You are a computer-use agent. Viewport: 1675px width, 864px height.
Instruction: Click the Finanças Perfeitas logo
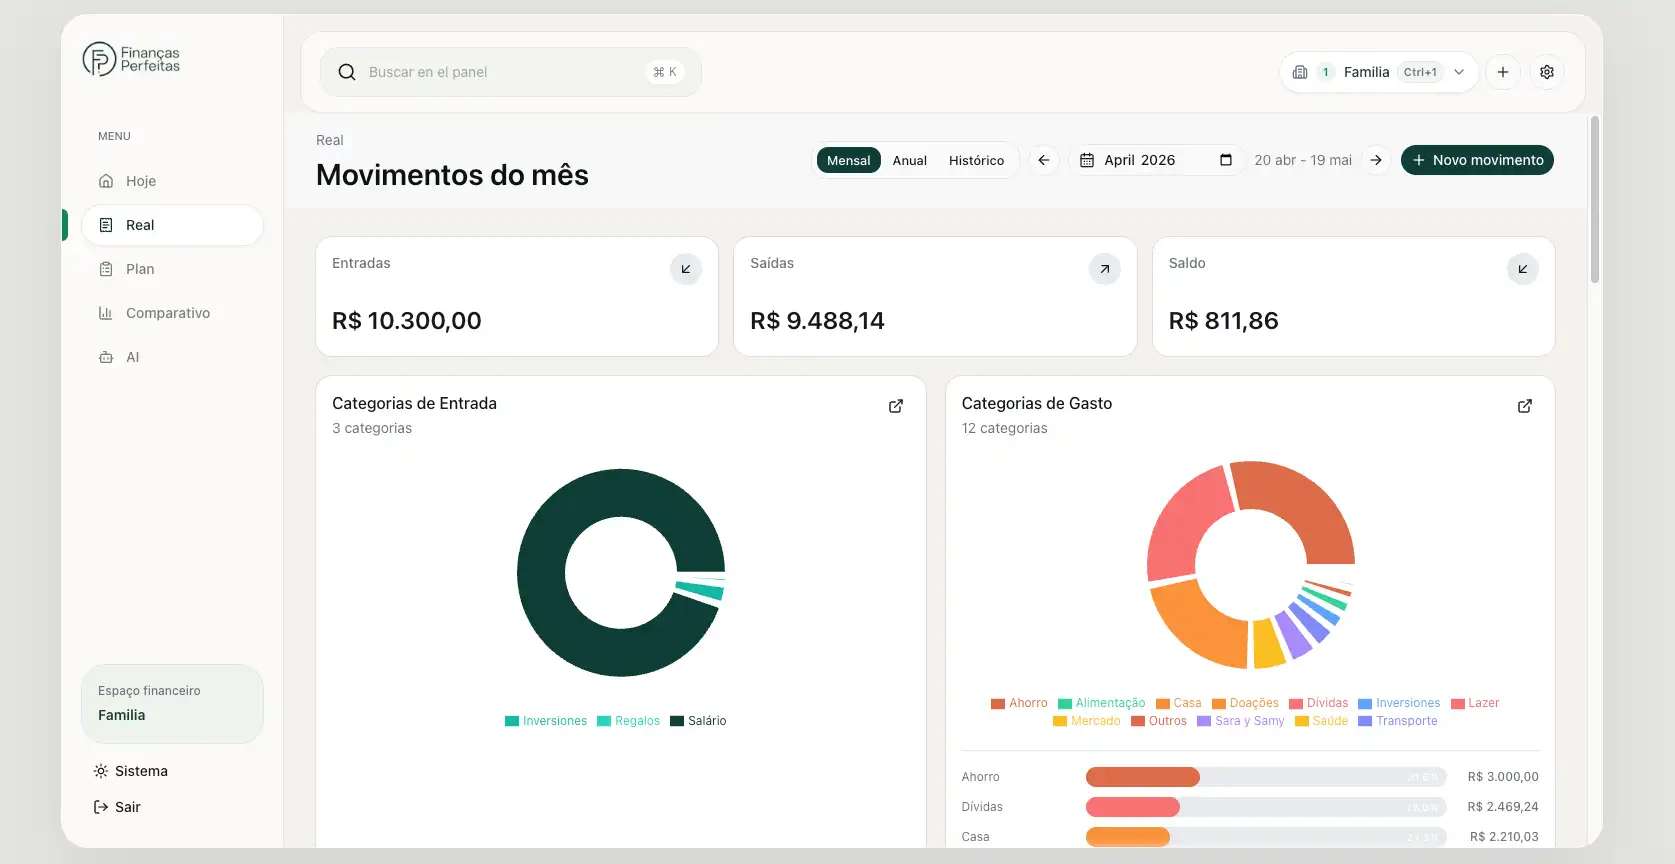[131, 60]
